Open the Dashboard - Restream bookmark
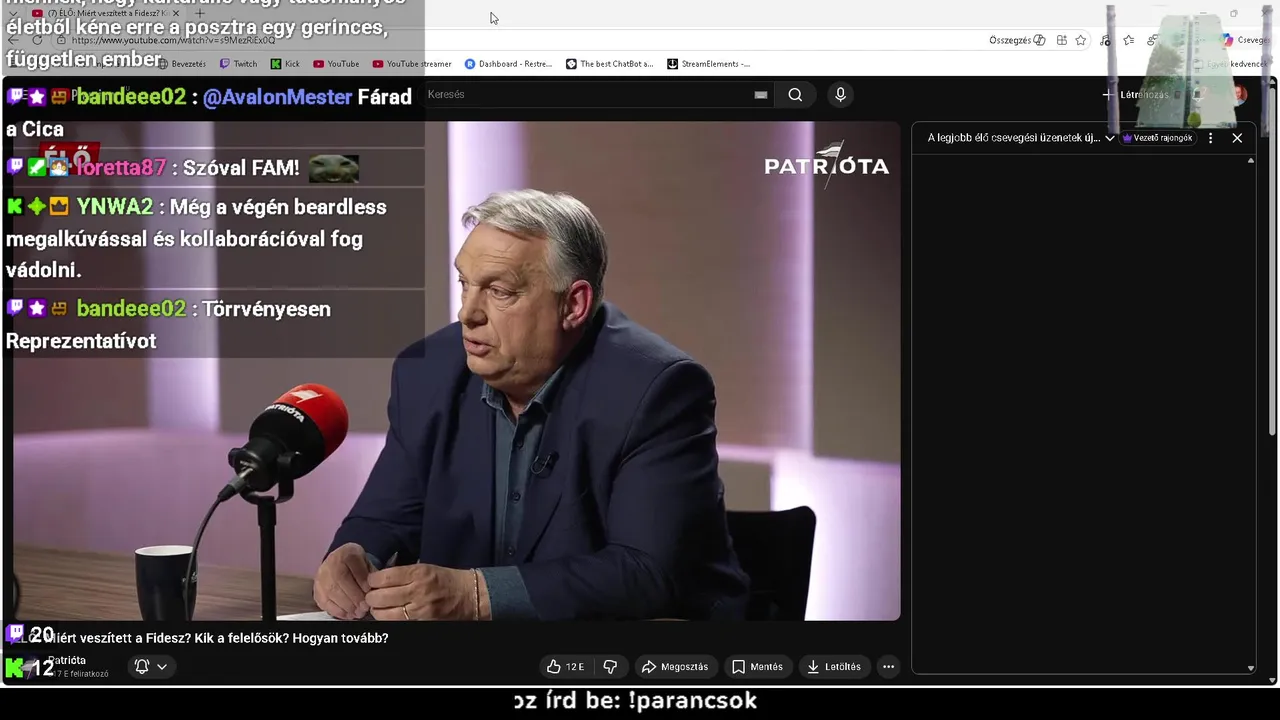1280x720 pixels. tap(508, 64)
